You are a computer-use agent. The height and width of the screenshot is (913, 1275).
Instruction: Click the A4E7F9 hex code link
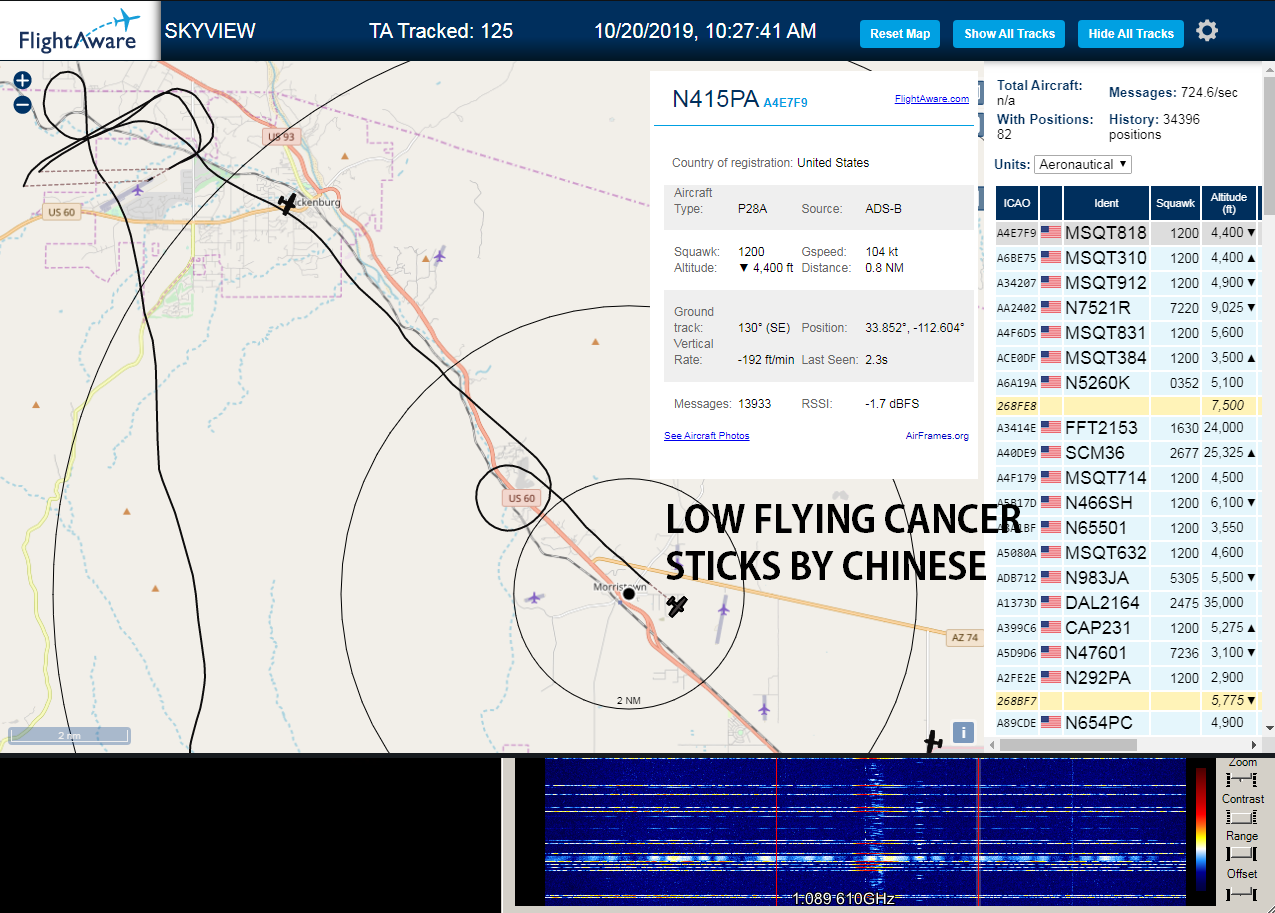tap(785, 102)
